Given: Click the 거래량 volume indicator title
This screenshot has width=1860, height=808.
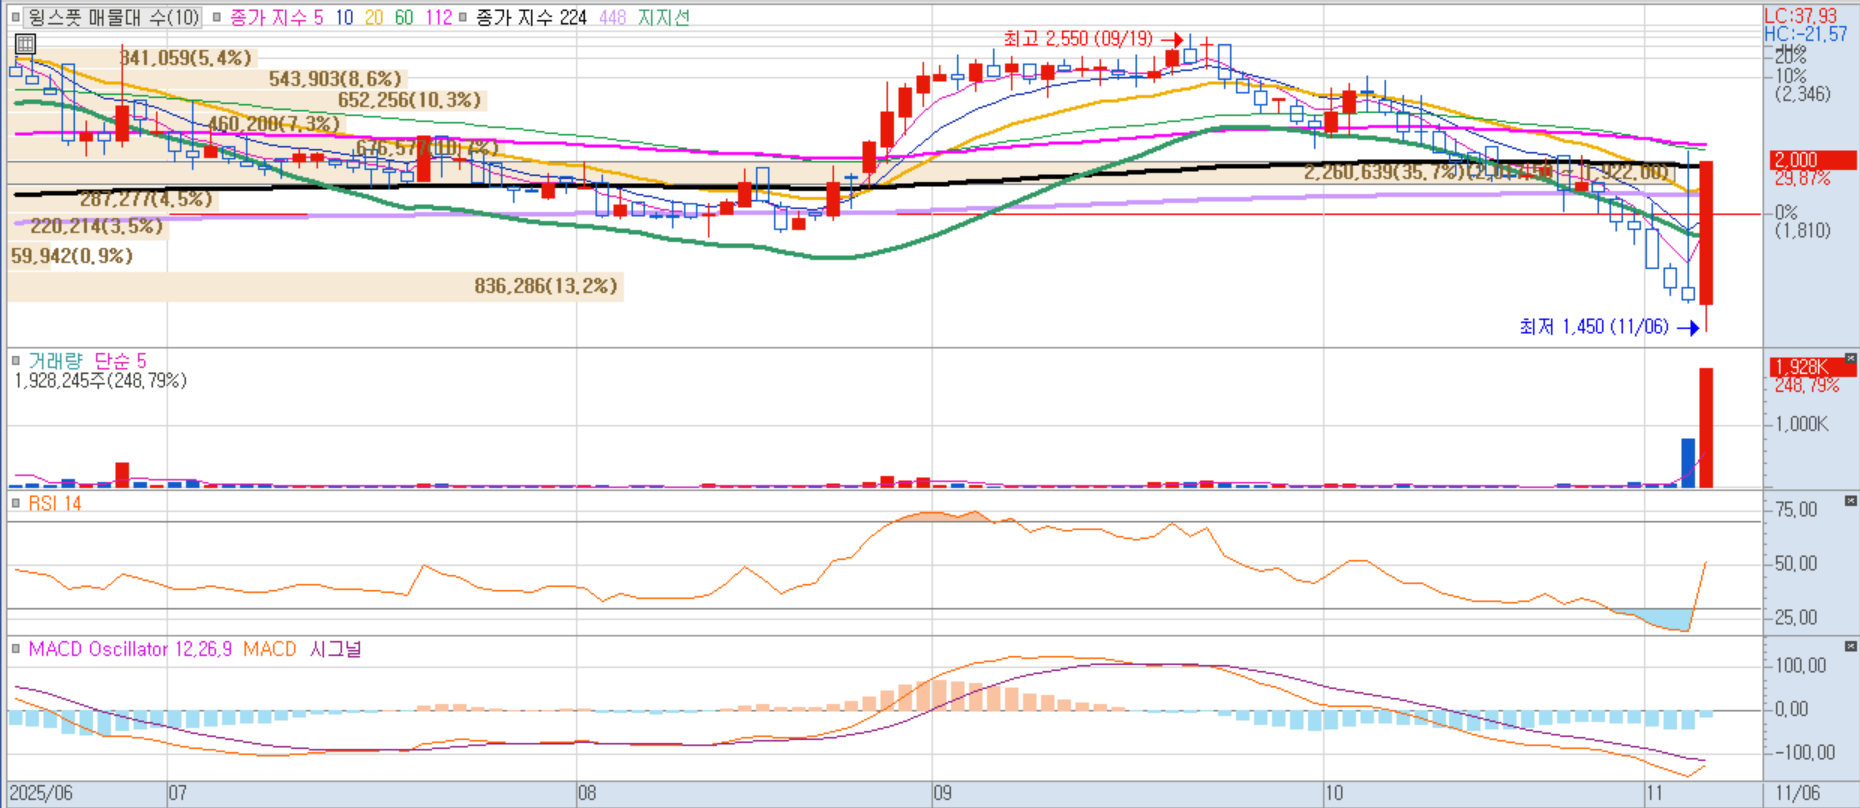Looking at the screenshot, I should point(55,361).
